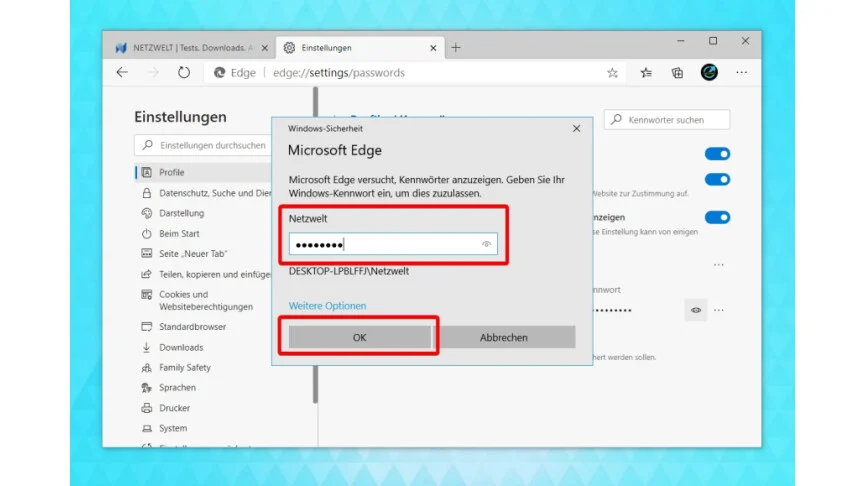Click the address bar URL

coord(338,73)
